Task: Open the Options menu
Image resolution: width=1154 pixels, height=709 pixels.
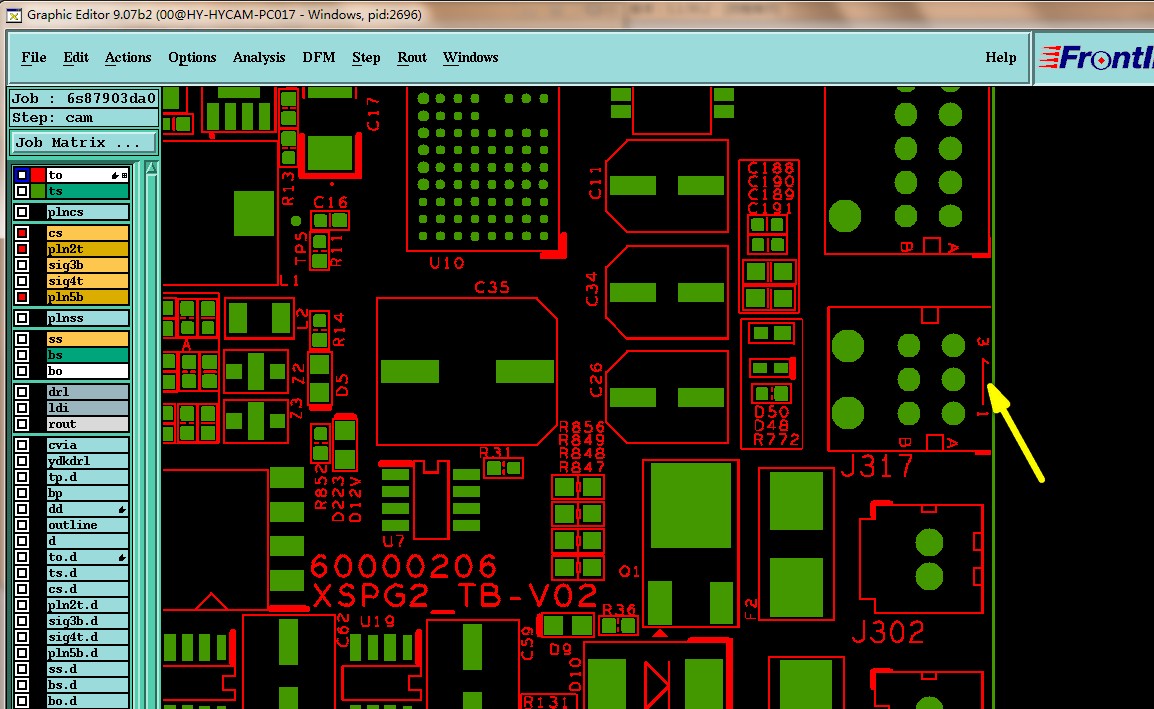Action: coord(192,57)
